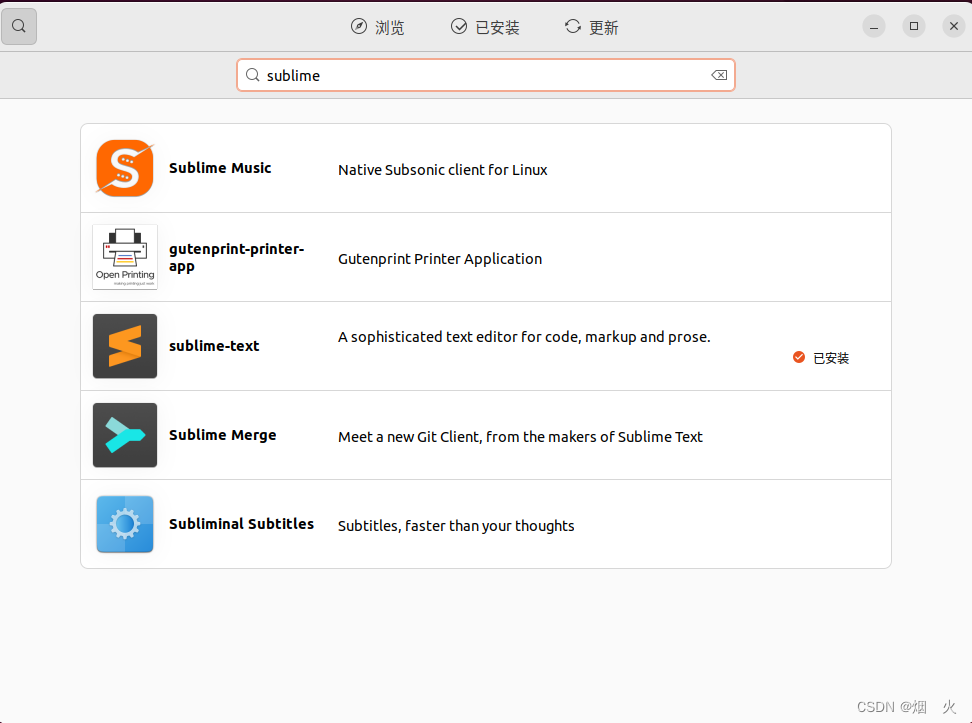Viewport: 972px width, 723px height.
Task: Click 'Native Subsonic client for Linux' description
Action: (x=443, y=170)
